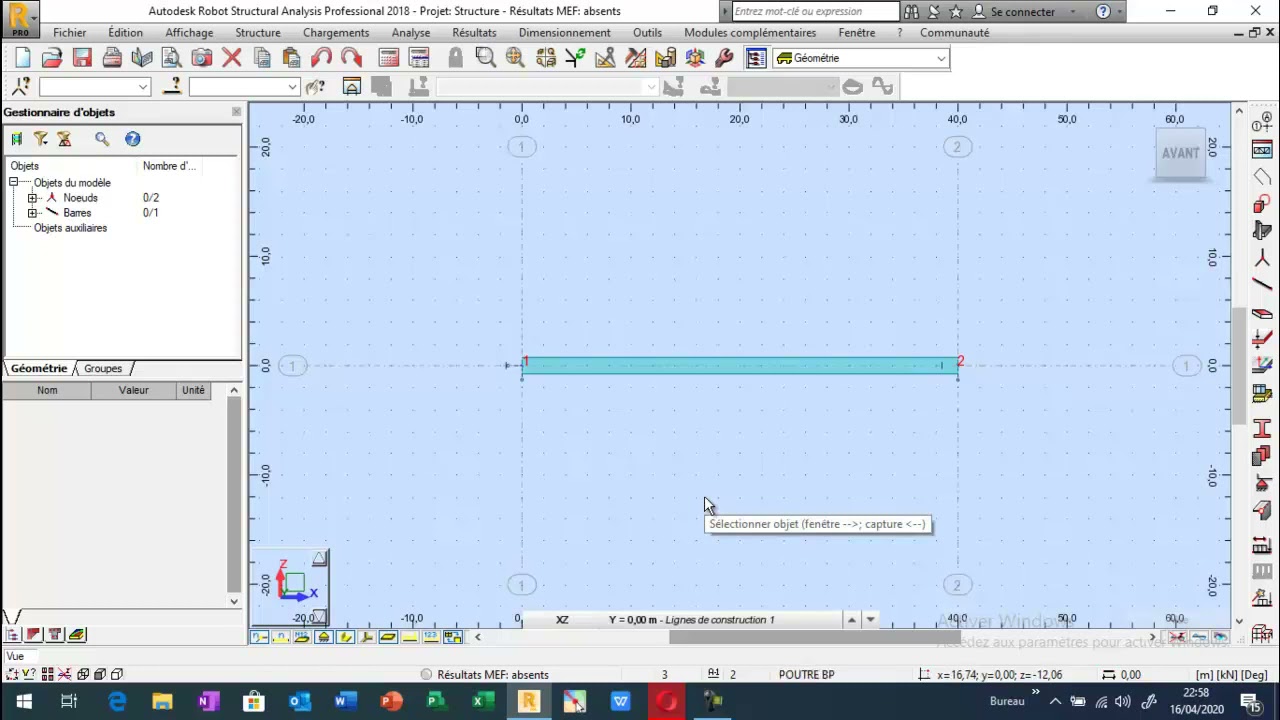Open Résultats menu
Screen dimensions: 1280x720
[x=474, y=32]
